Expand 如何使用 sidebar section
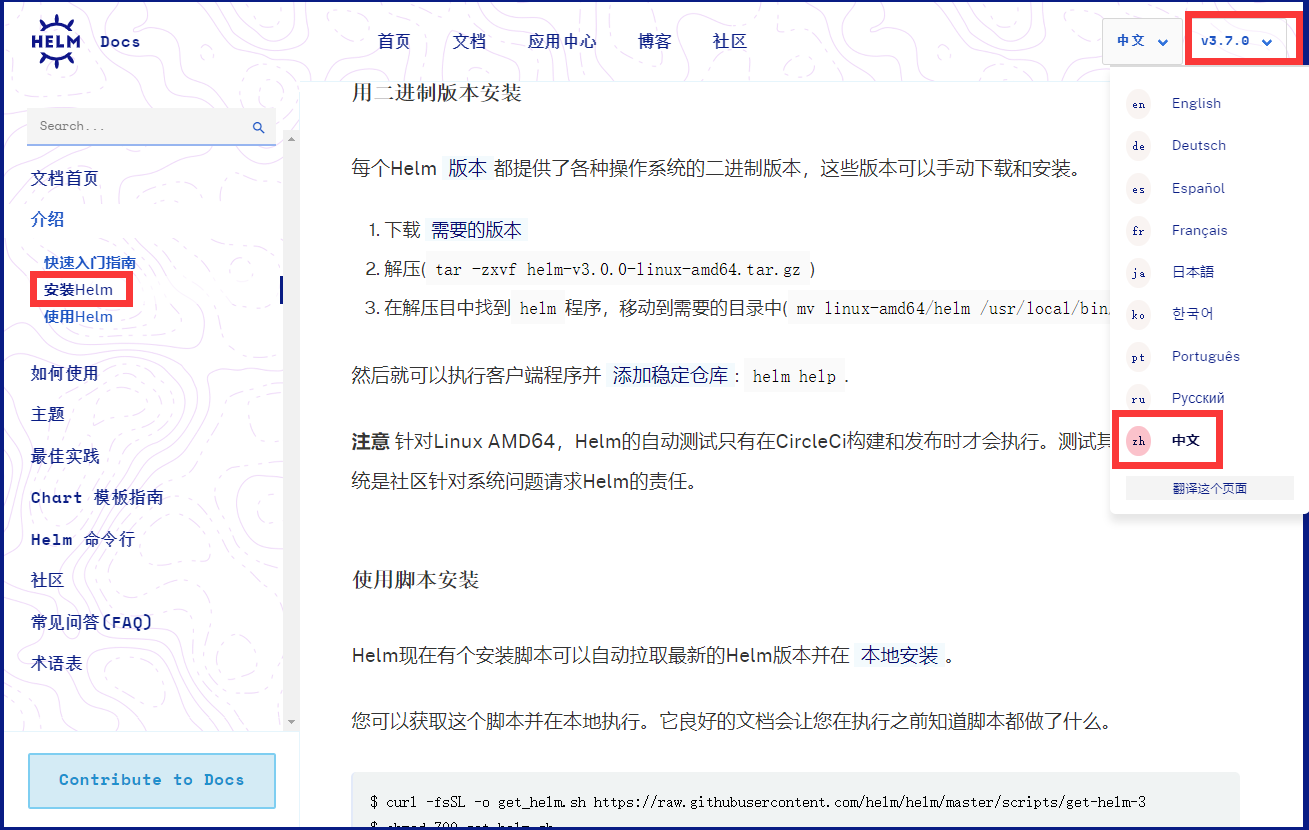Image resolution: width=1309 pixels, height=830 pixels. coord(65,374)
